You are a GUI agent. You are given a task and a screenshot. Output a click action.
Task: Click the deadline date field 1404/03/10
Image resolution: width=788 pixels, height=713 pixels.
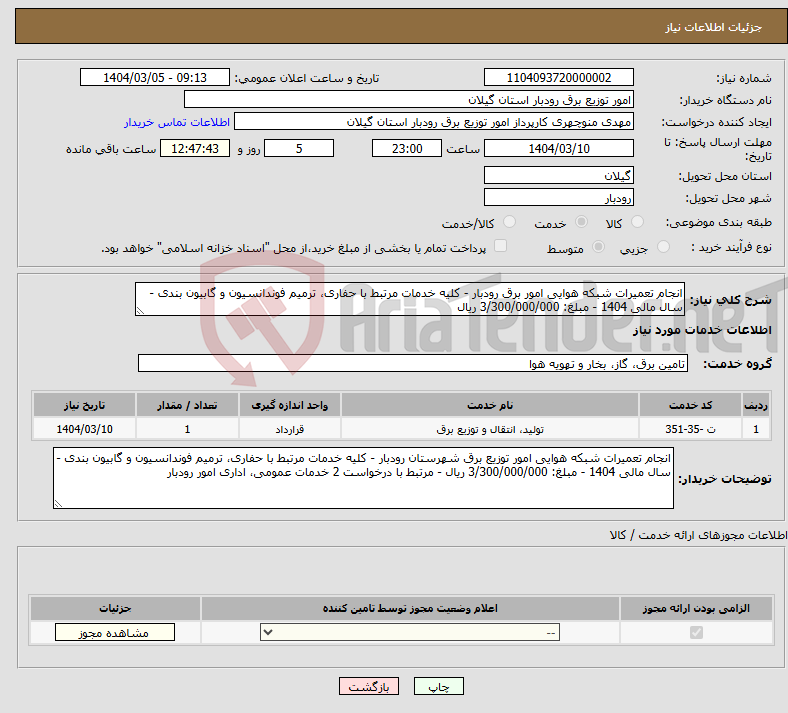coord(558,148)
